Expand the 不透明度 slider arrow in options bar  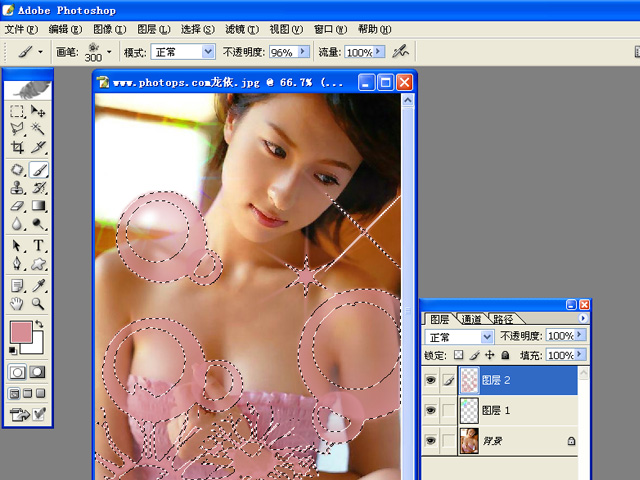(303, 51)
